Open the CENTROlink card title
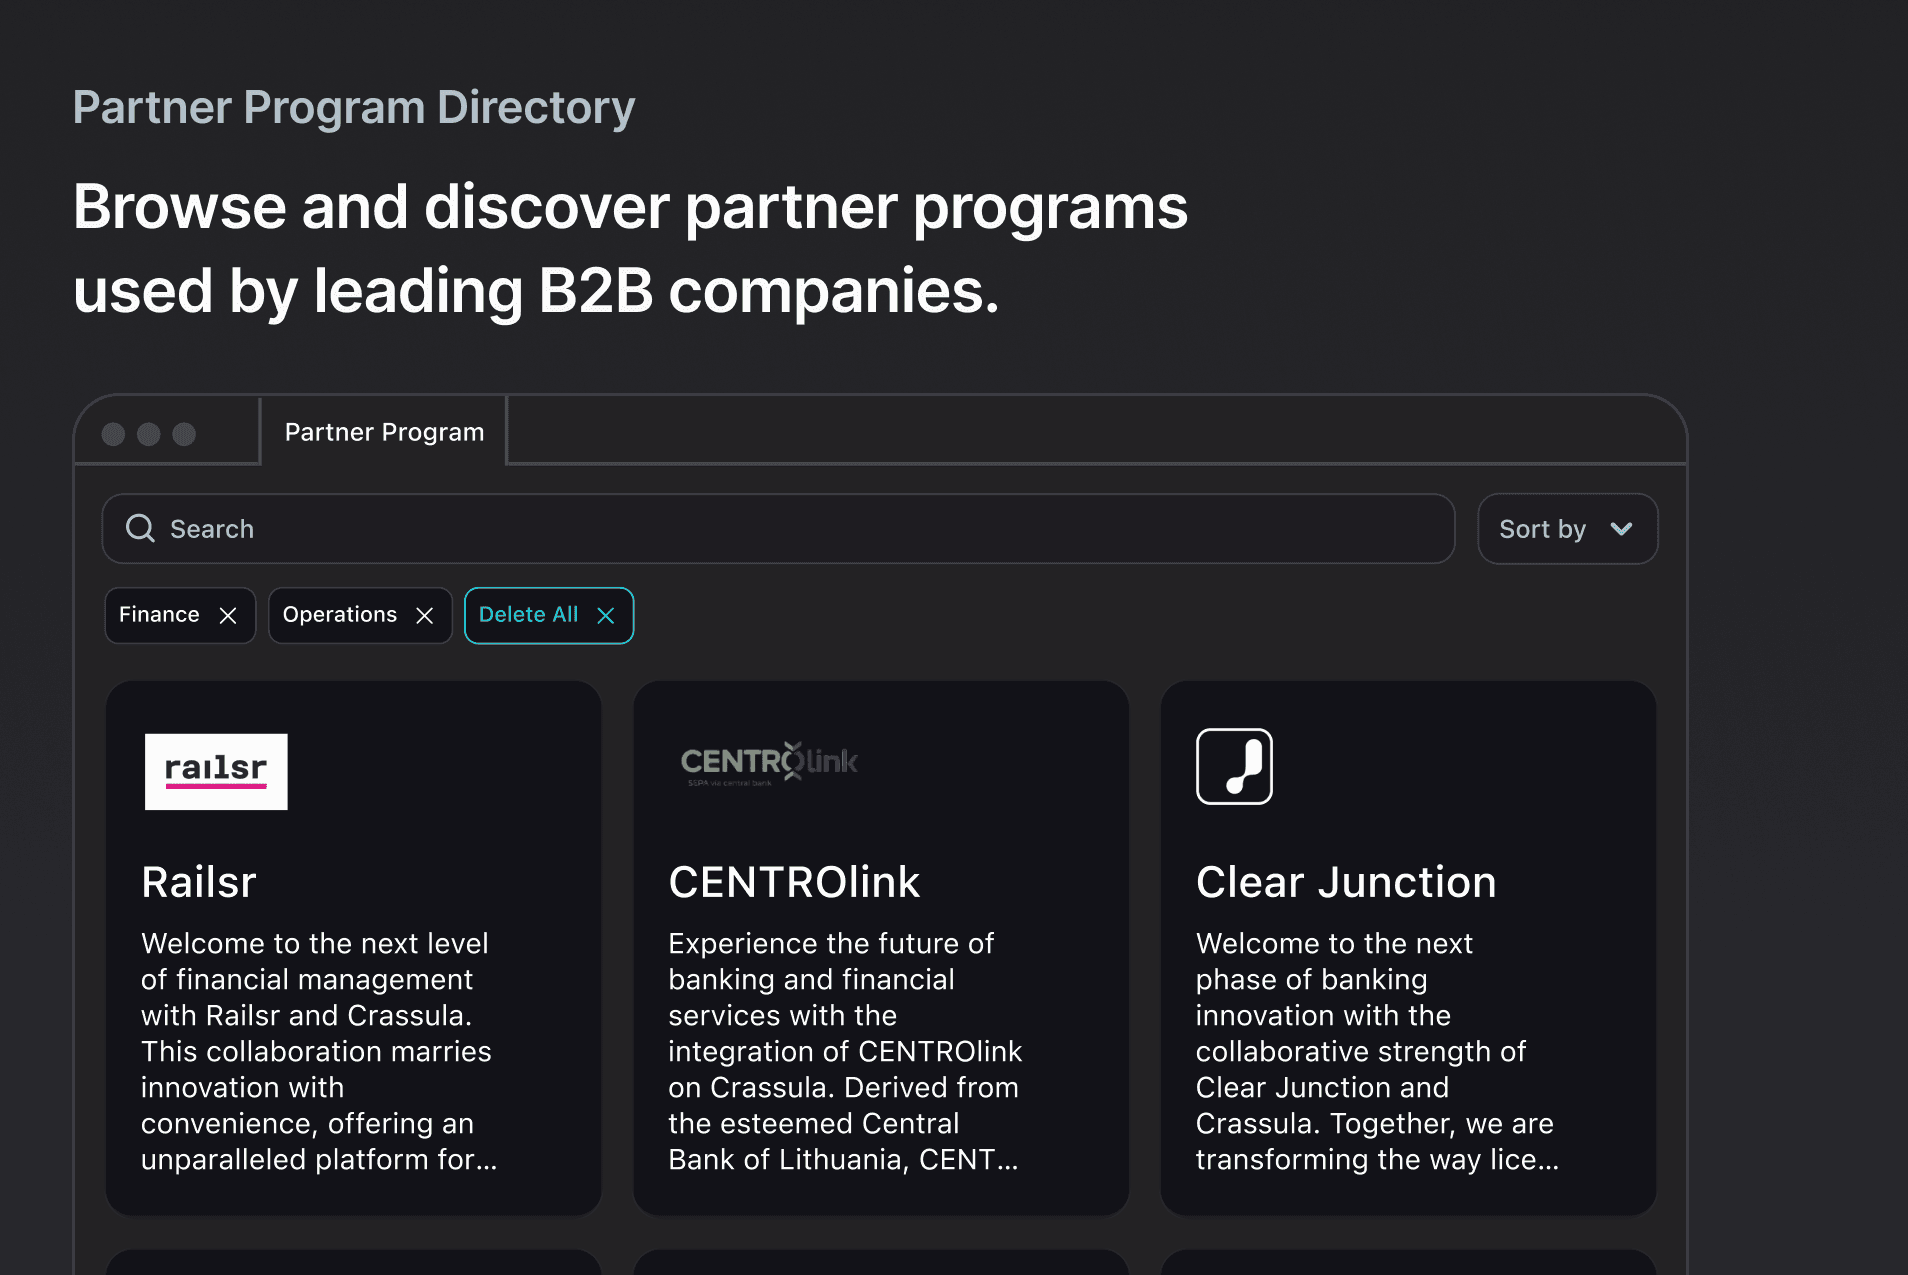The image size is (1908, 1275). click(794, 882)
